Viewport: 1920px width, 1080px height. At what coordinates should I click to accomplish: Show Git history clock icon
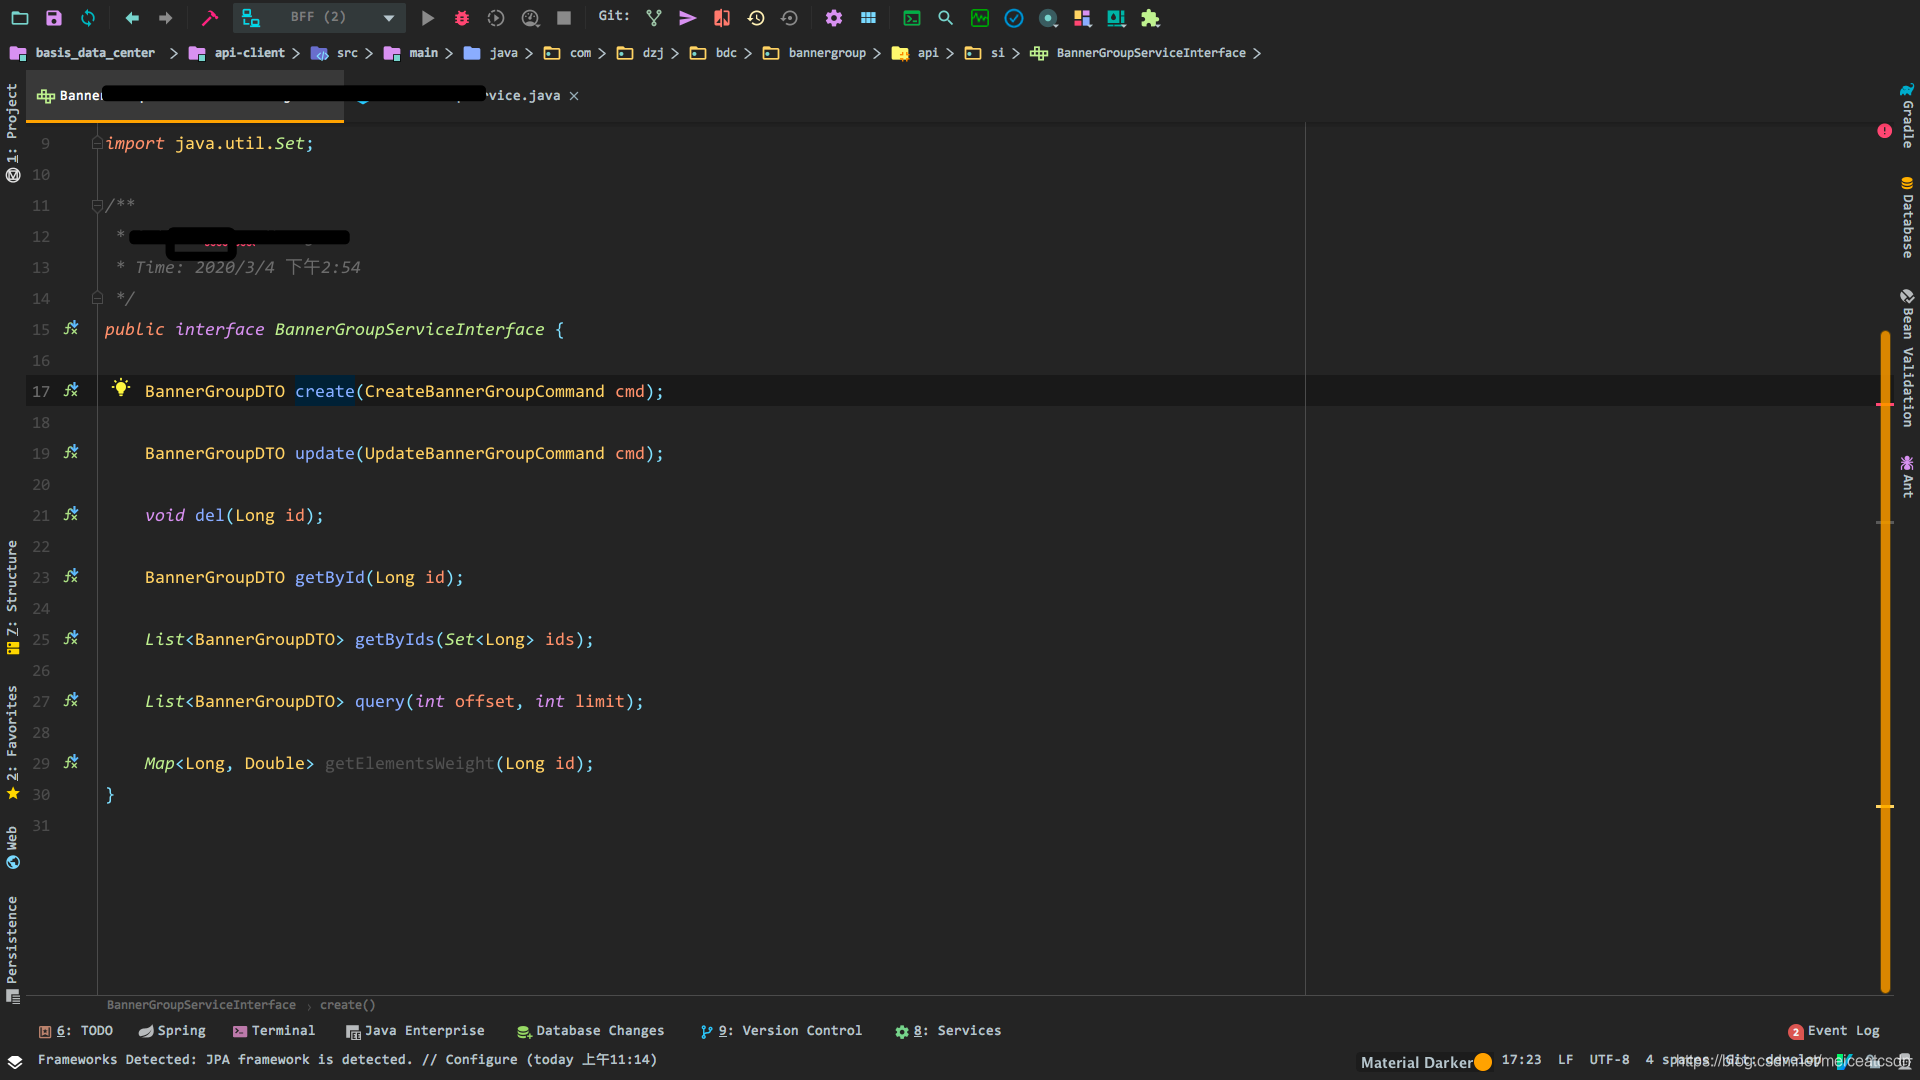pos(756,18)
